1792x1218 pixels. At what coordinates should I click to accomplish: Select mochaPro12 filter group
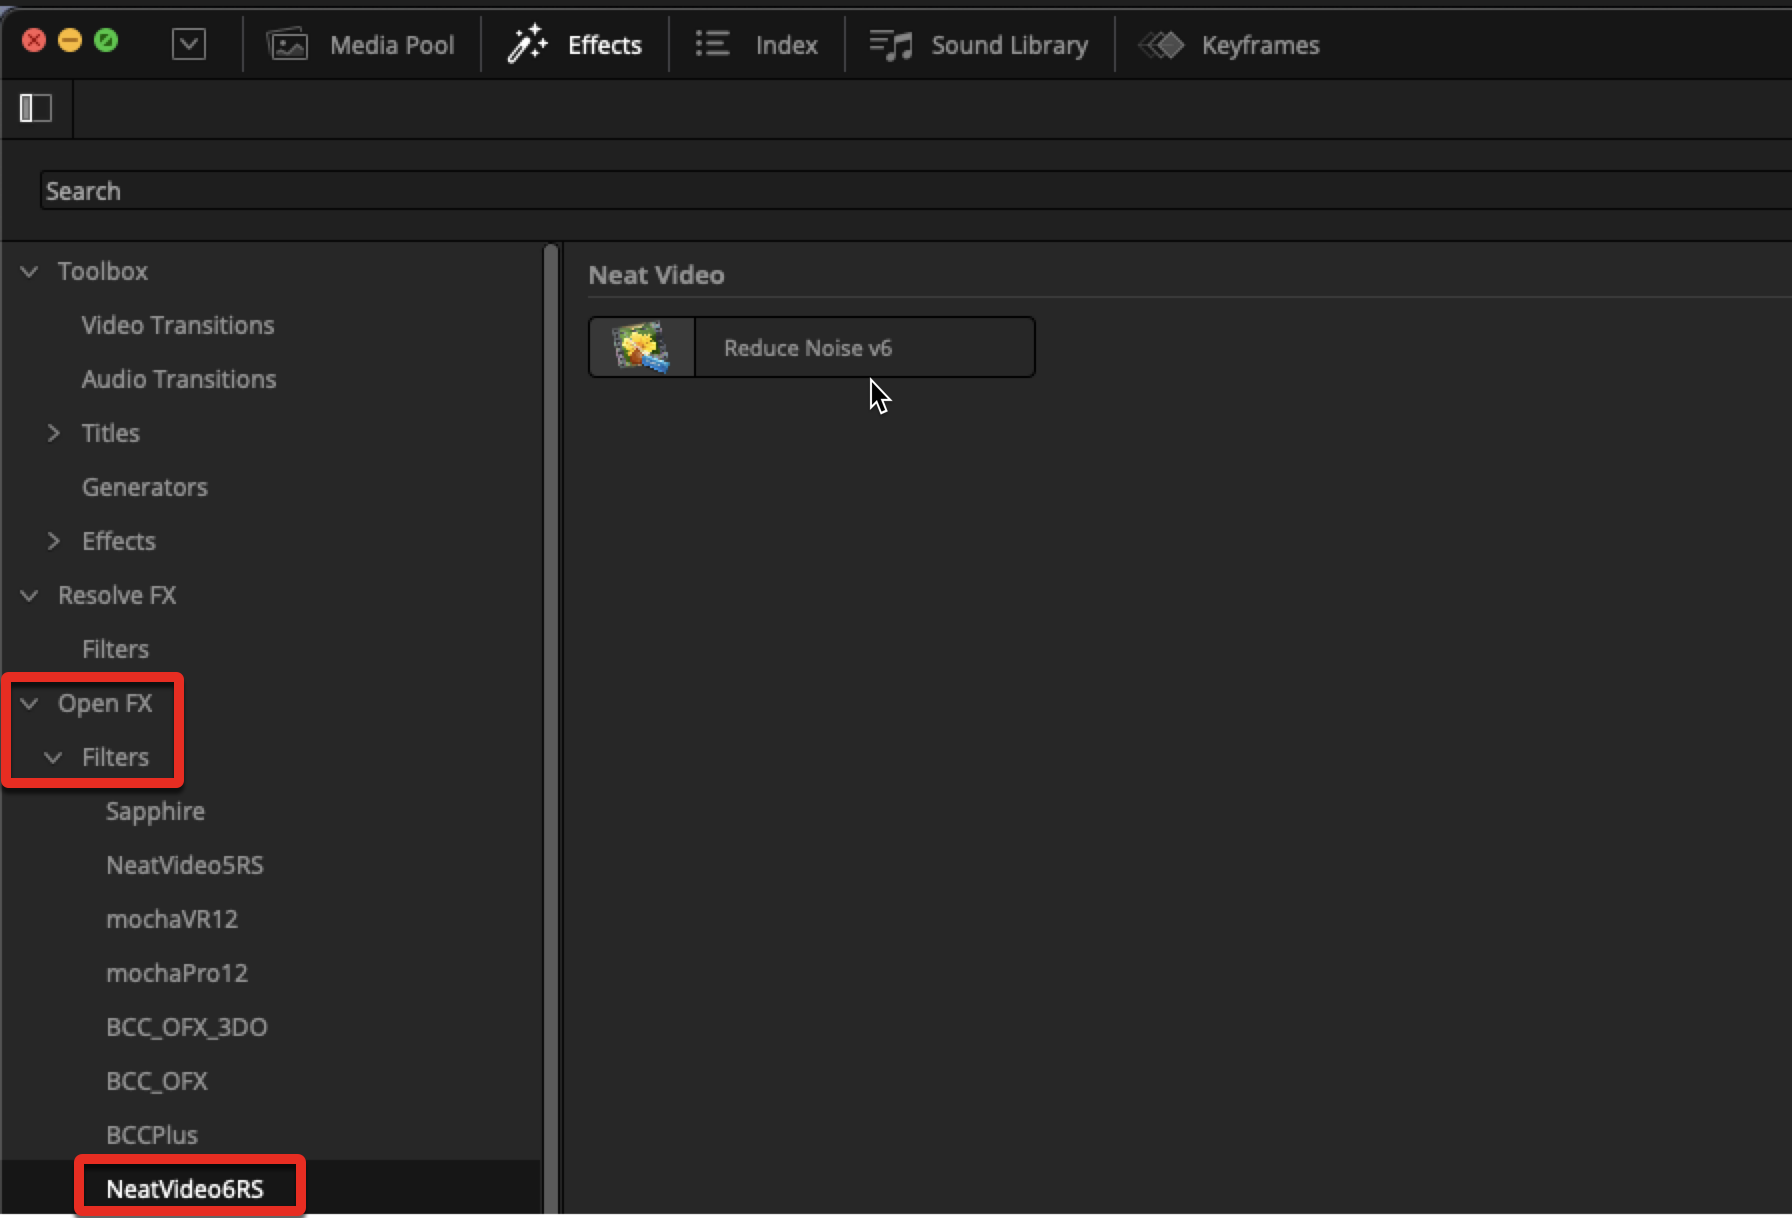[x=177, y=973]
